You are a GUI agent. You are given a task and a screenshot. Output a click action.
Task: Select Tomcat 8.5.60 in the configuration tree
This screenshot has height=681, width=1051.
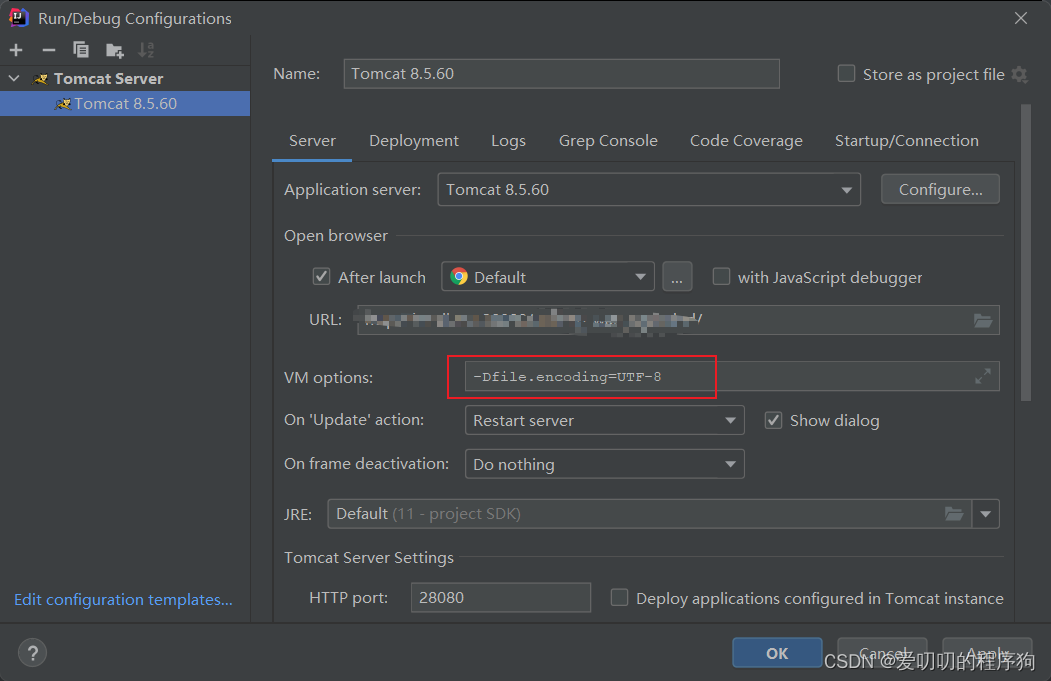[x=125, y=104]
